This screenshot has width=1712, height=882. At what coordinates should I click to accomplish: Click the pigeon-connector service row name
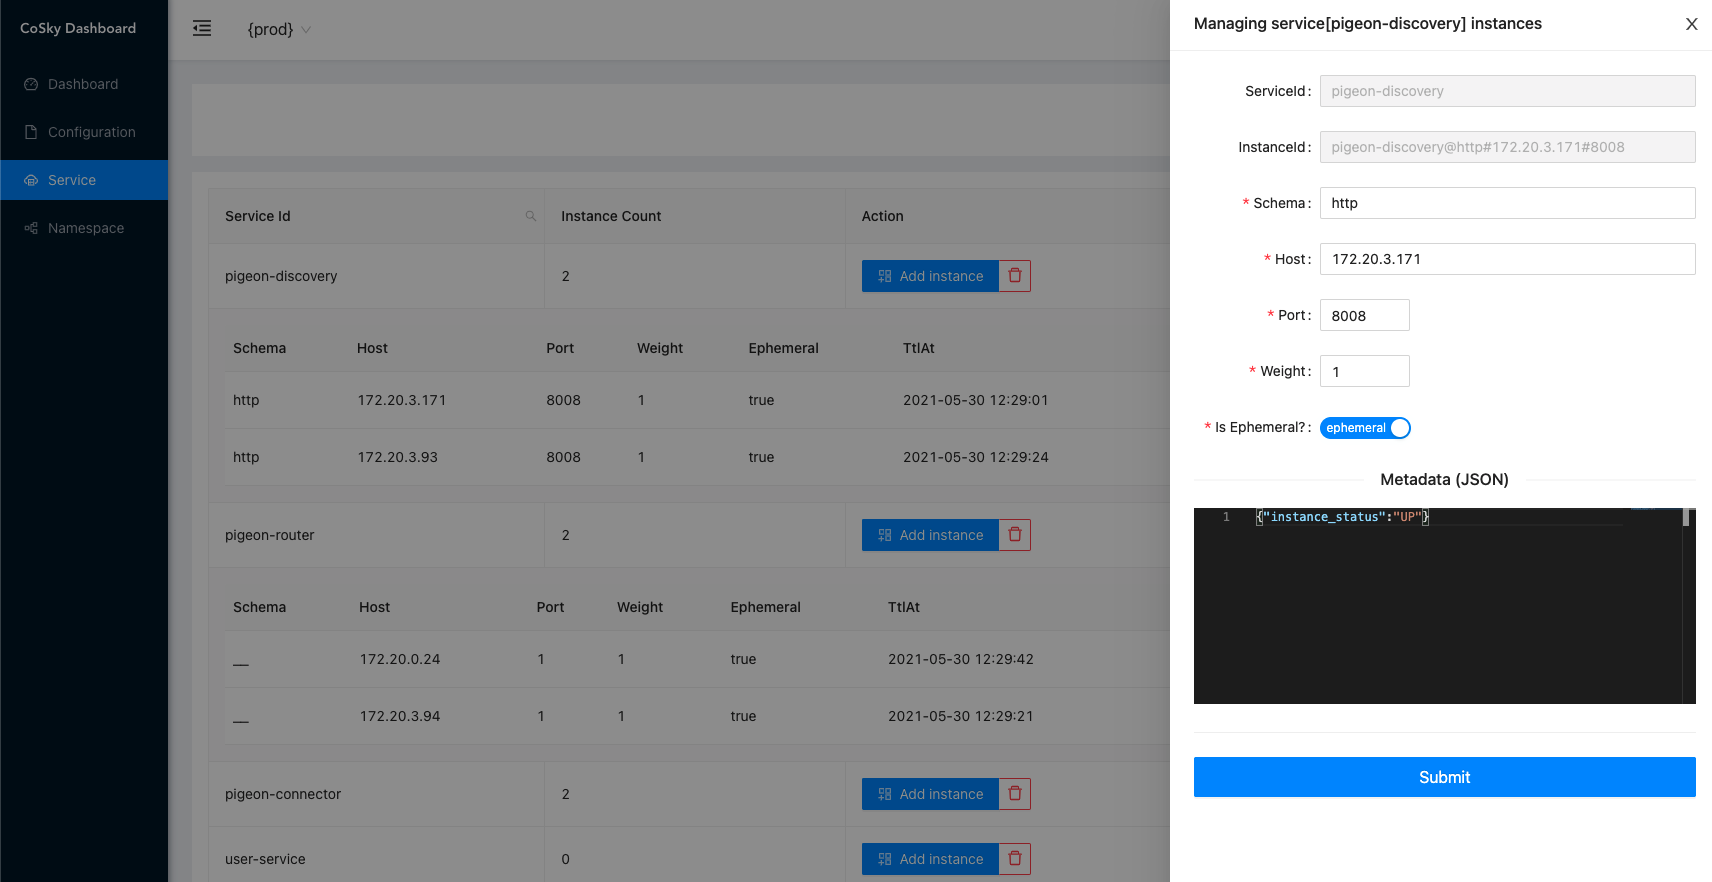point(283,794)
